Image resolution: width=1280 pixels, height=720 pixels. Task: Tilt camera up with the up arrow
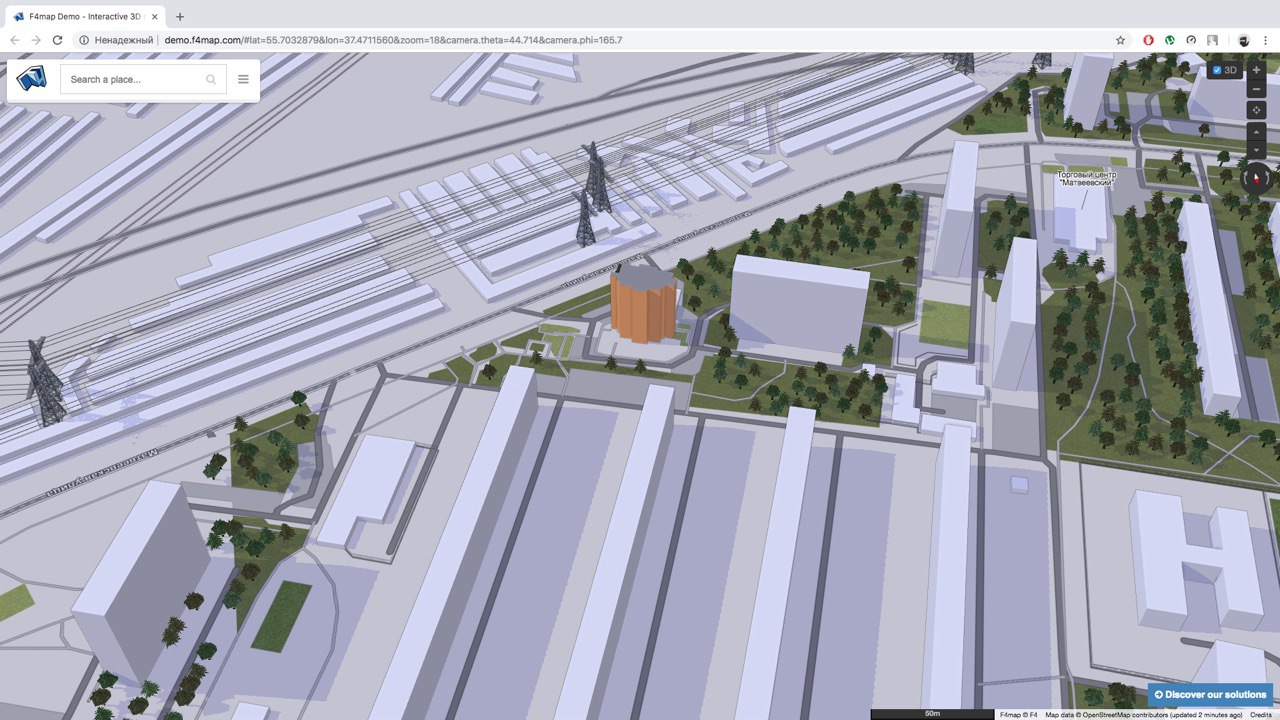1257,132
